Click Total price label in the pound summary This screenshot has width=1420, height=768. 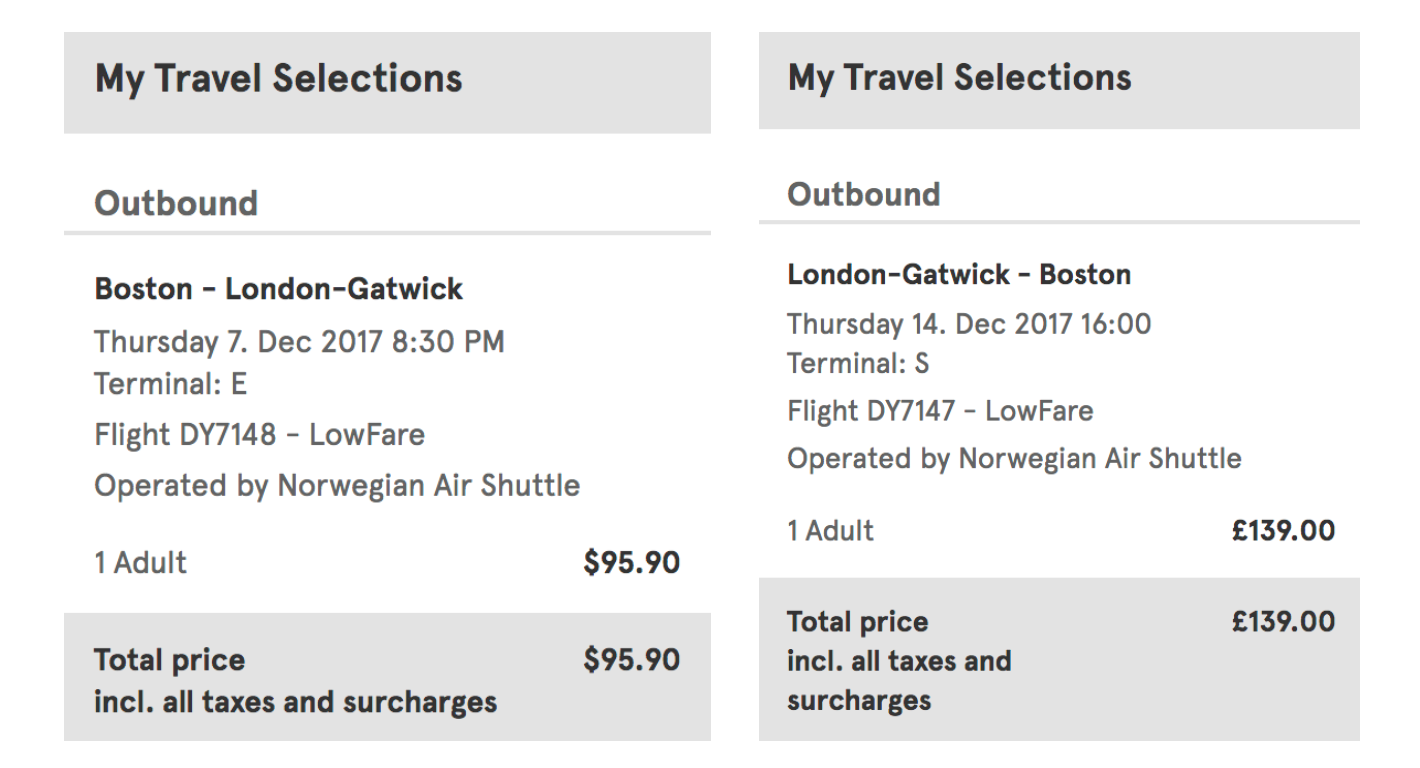(x=857, y=622)
